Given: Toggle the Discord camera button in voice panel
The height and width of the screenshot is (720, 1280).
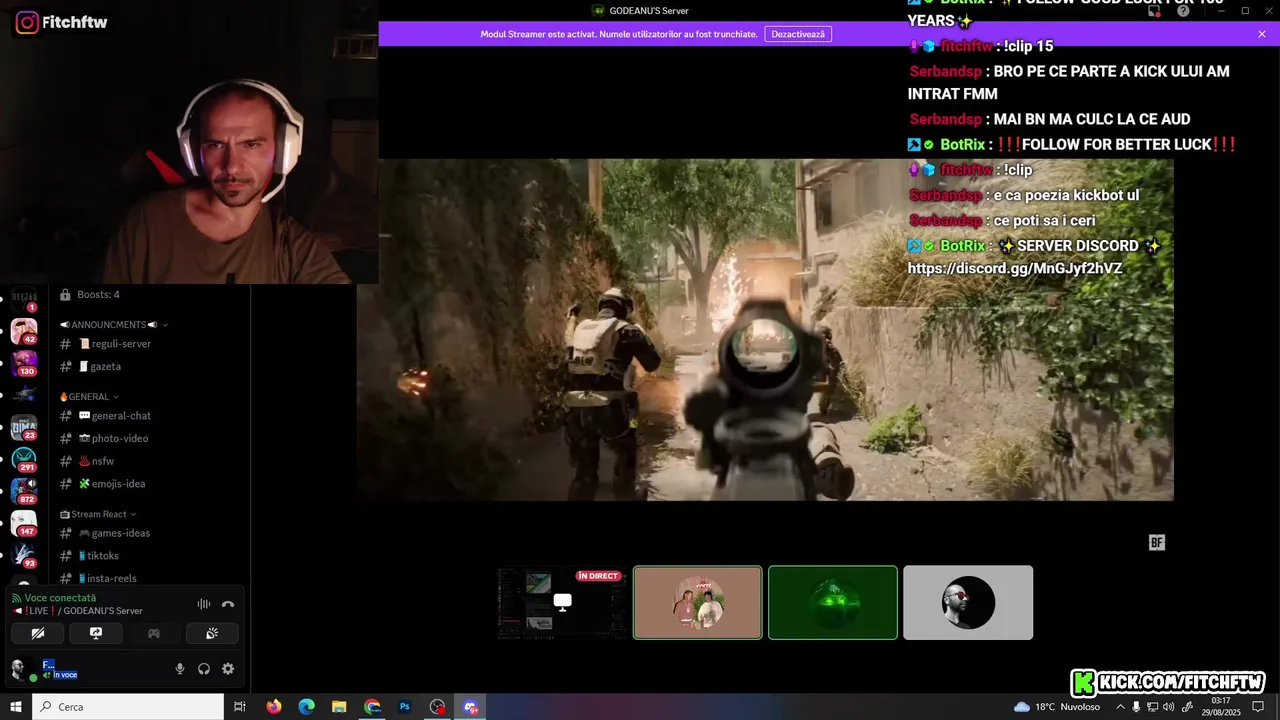Looking at the screenshot, I should (38, 633).
